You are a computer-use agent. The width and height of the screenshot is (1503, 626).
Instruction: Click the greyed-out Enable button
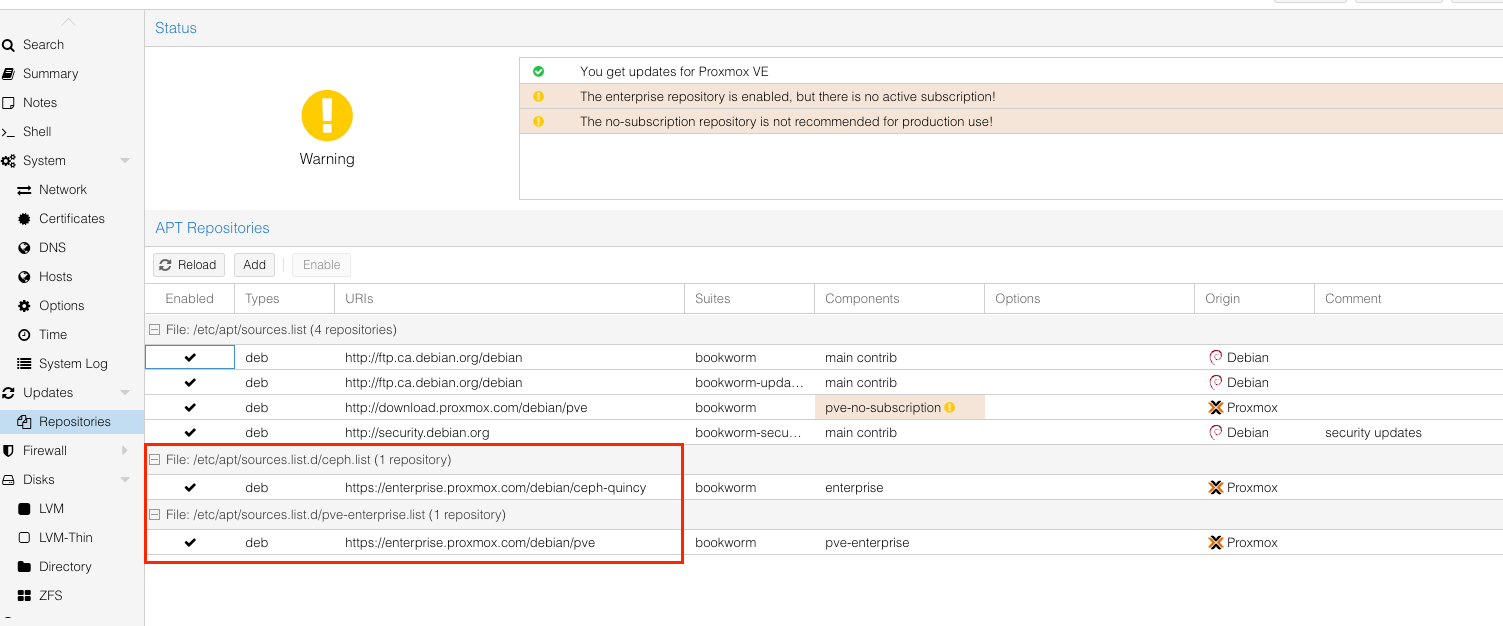click(x=321, y=265)
